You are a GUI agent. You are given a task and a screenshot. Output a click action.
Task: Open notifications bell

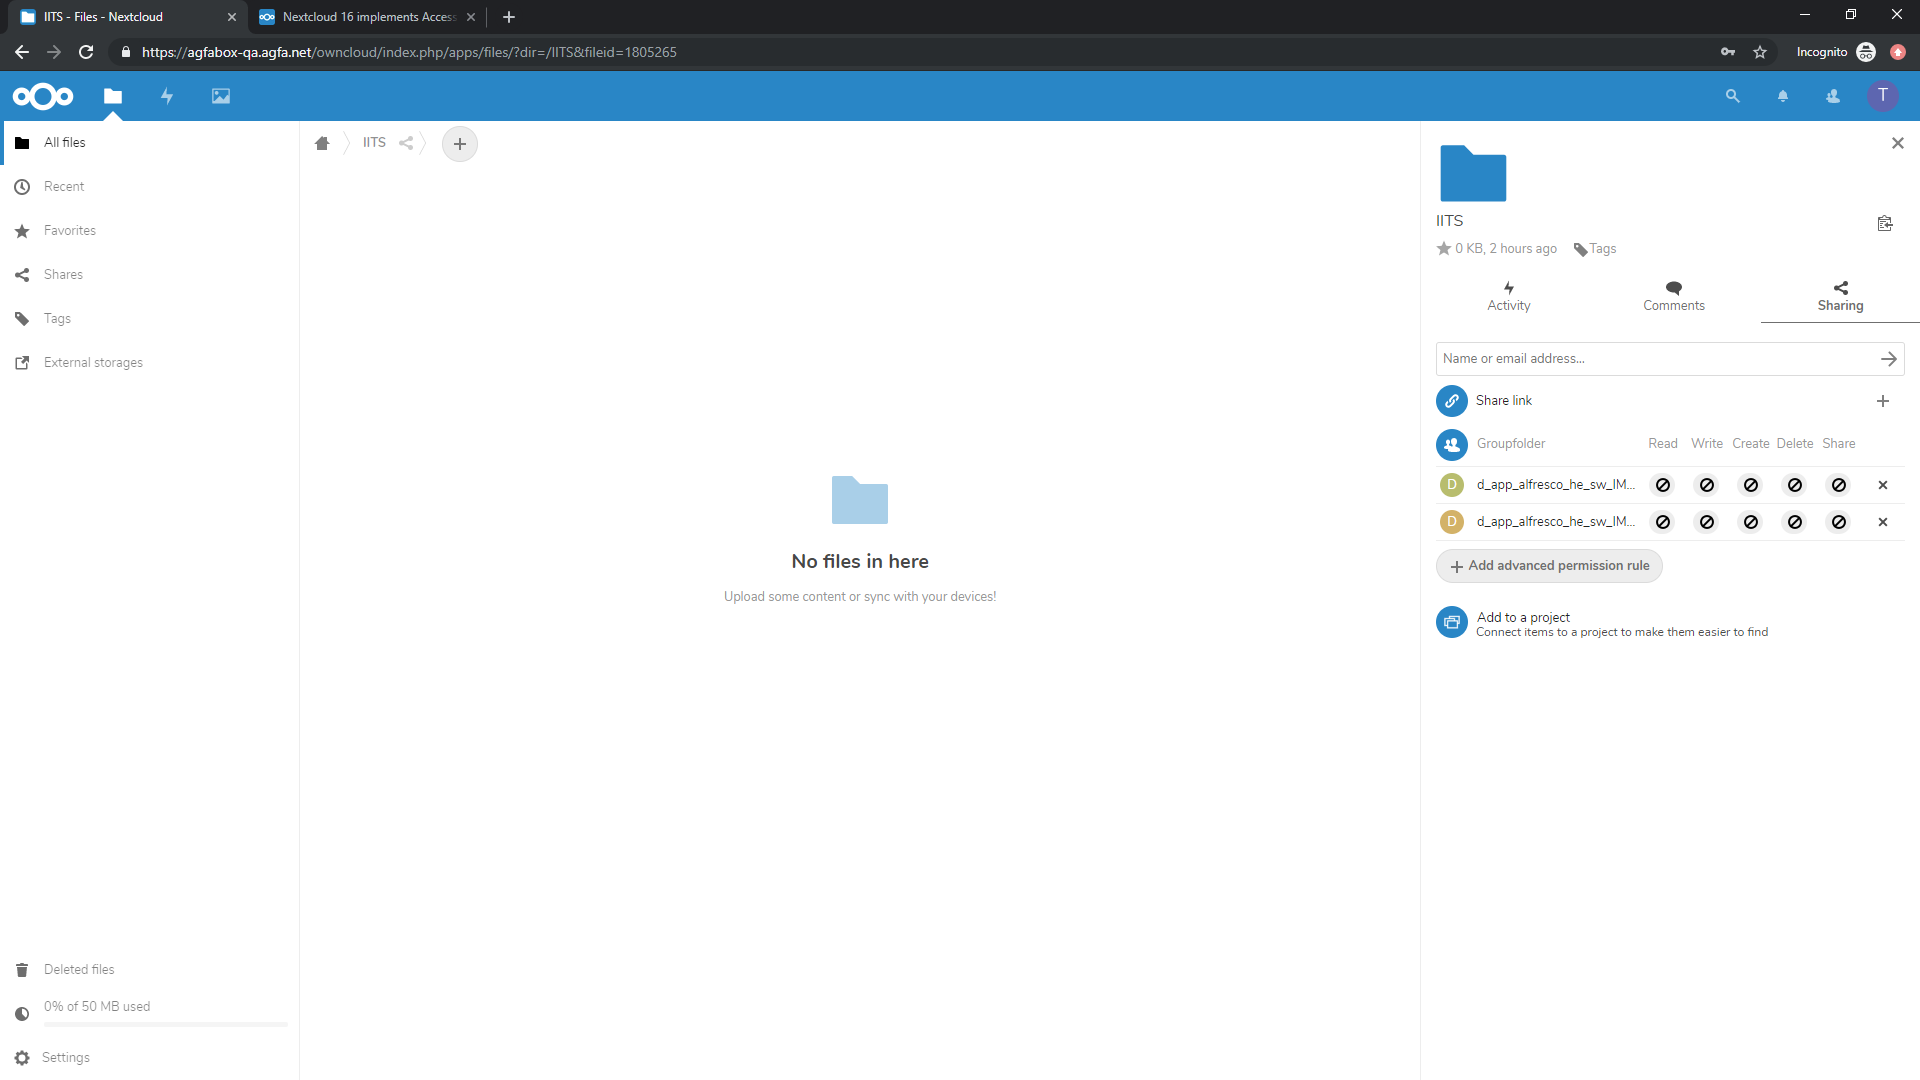(1782, 96)
